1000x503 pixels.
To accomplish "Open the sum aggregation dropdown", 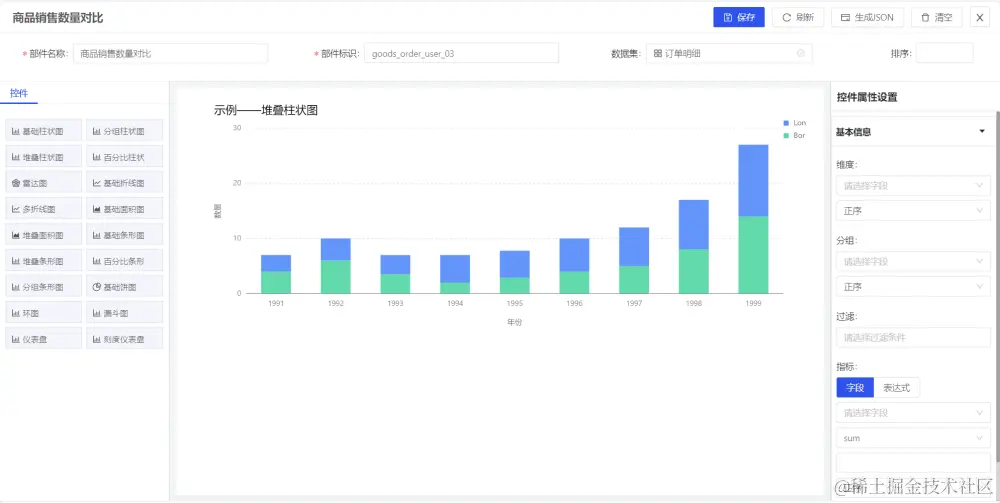I will point(913,439).
